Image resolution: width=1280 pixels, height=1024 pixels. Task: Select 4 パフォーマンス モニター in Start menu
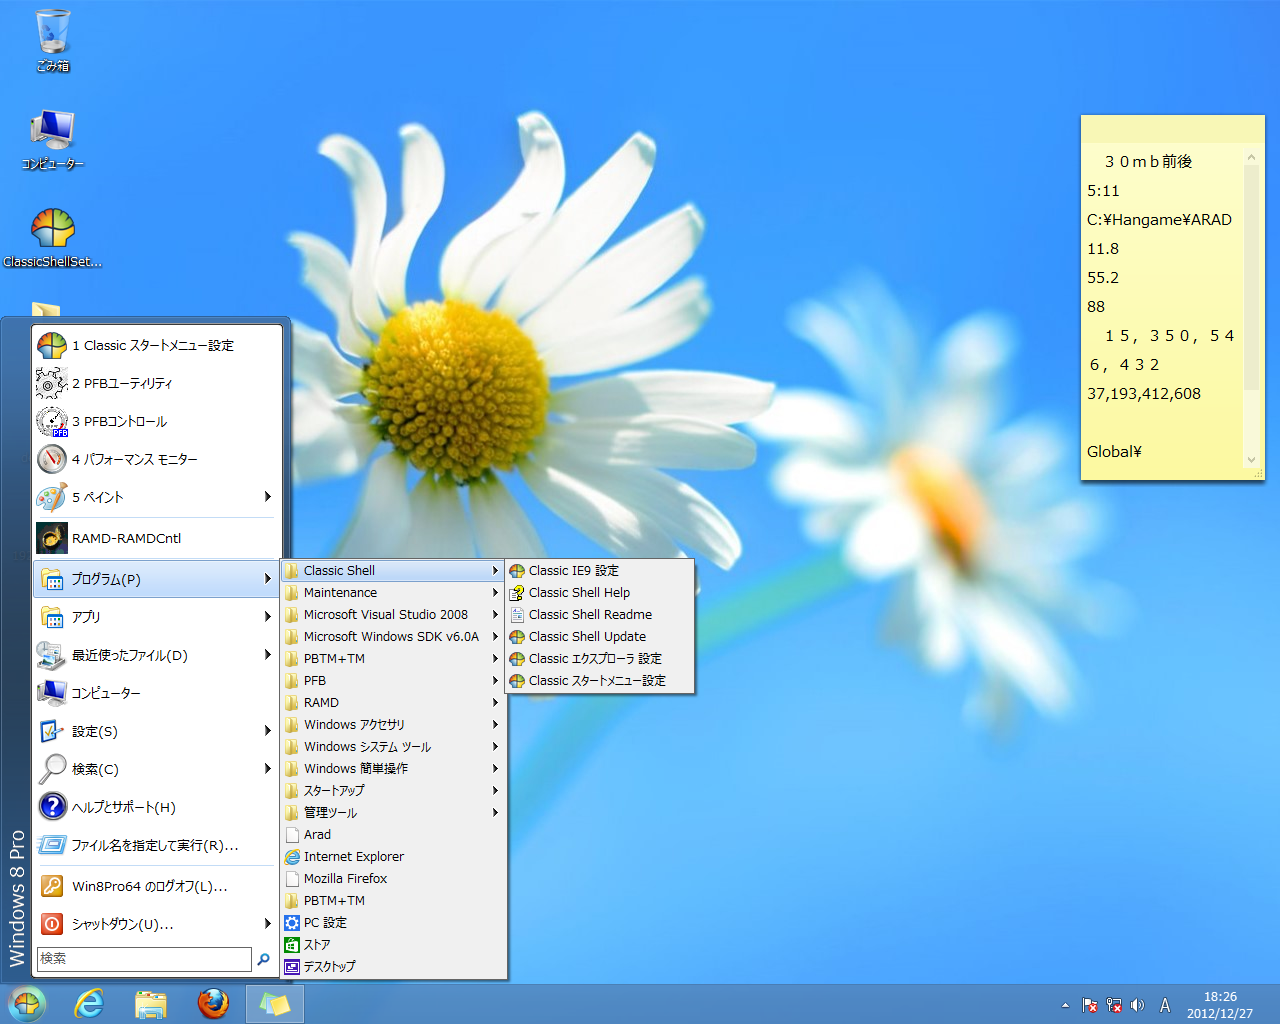tap(134, 459)
